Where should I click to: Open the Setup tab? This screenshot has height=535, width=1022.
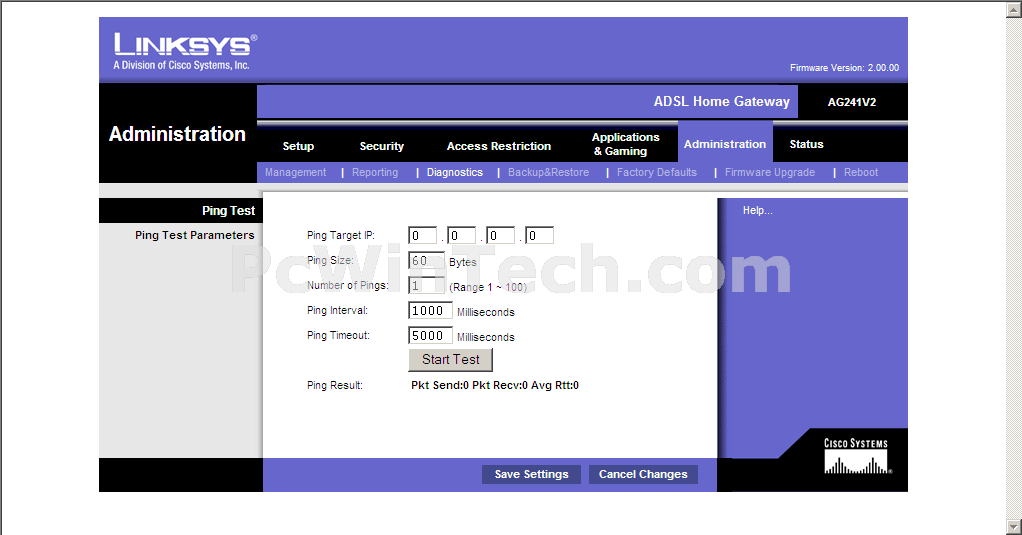point(298,146)
